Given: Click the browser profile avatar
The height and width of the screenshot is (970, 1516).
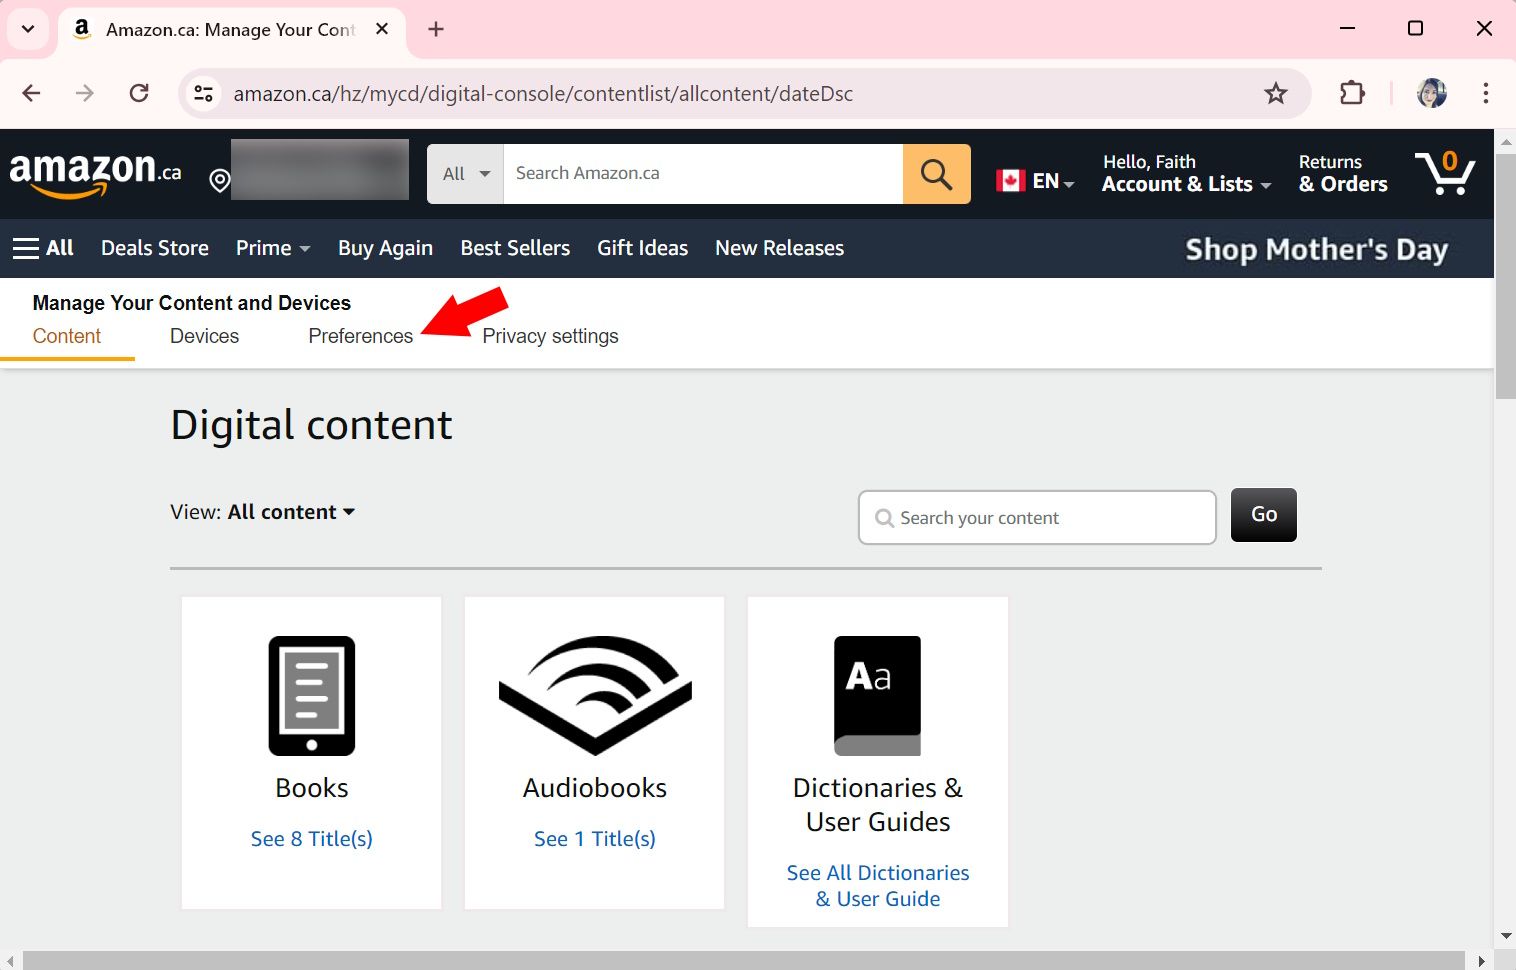Looking at the screenshot, I should click(x=1432, y=93).
